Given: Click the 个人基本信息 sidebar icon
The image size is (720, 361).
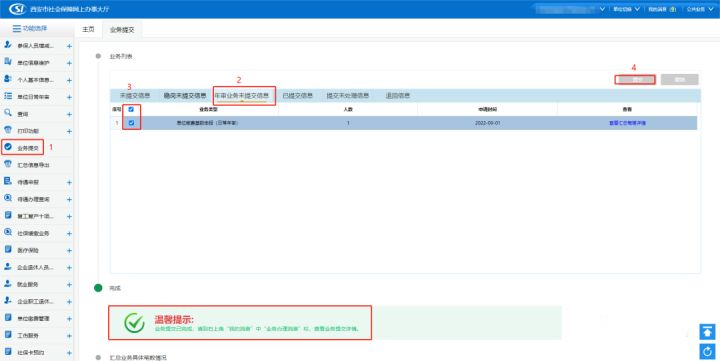Looking at the screenshot, I should [8, 79].
